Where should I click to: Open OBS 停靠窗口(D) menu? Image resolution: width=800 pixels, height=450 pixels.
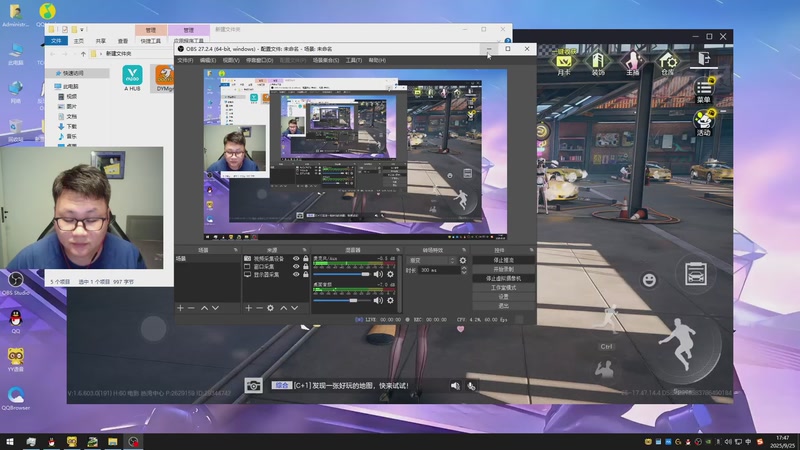tap(260, 60)
